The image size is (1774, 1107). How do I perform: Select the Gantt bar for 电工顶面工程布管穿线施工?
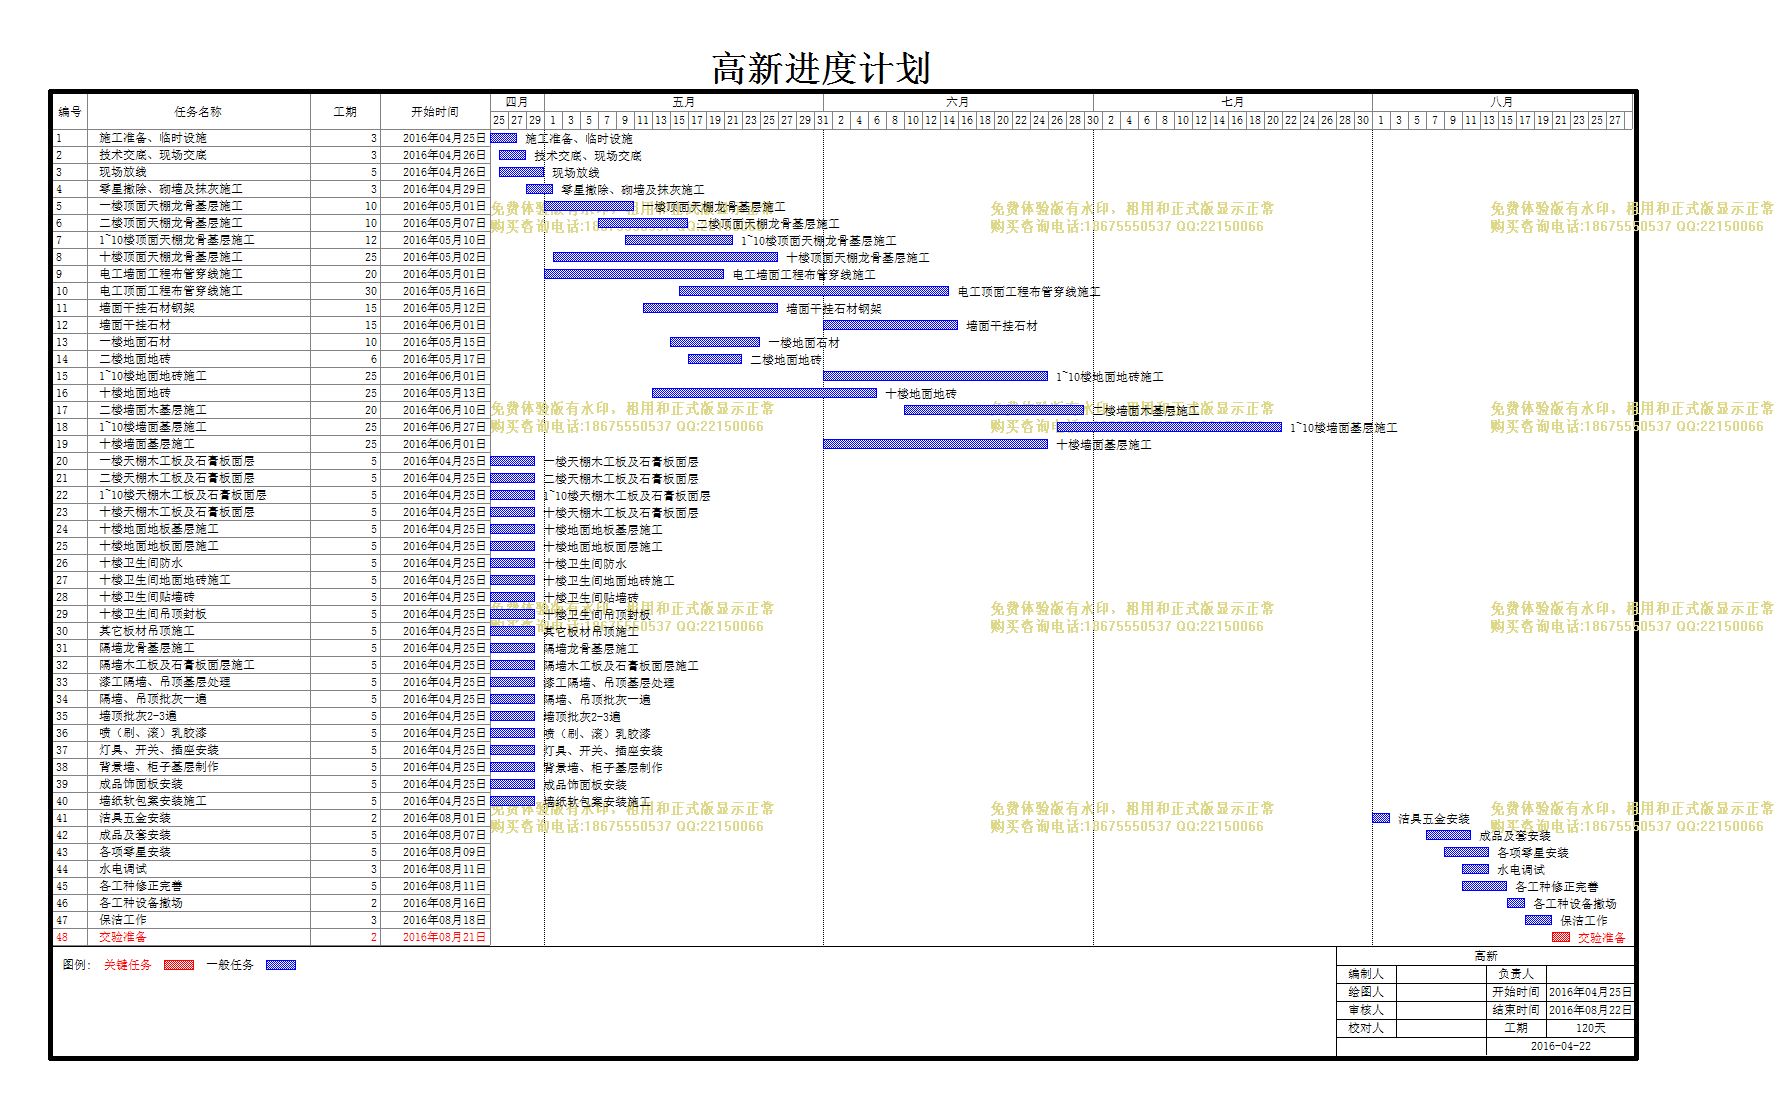(x=814, y=291)
